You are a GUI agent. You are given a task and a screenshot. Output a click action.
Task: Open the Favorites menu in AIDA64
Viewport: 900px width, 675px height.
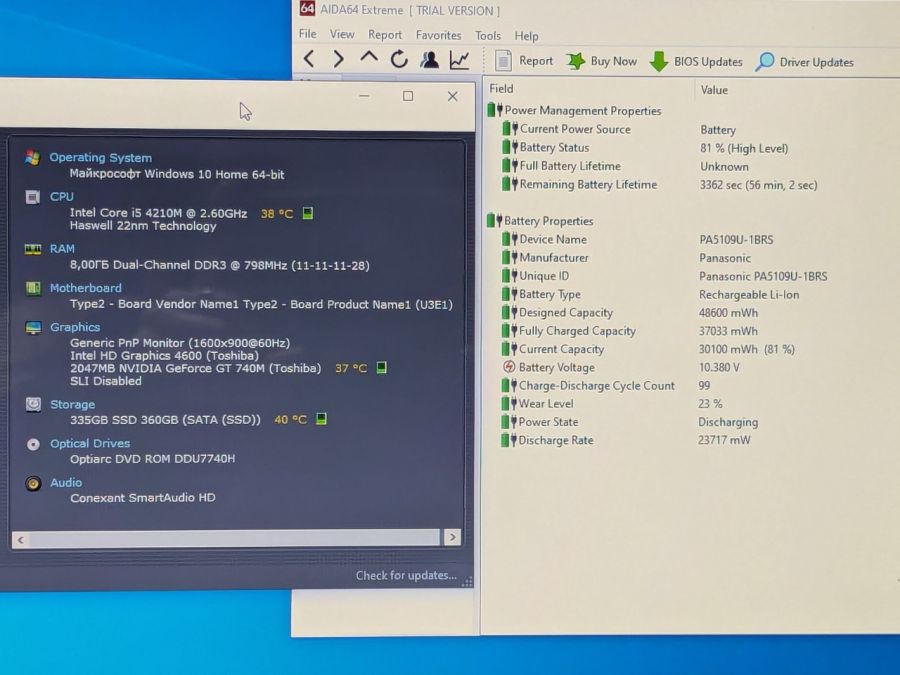[x=439, y=36]
